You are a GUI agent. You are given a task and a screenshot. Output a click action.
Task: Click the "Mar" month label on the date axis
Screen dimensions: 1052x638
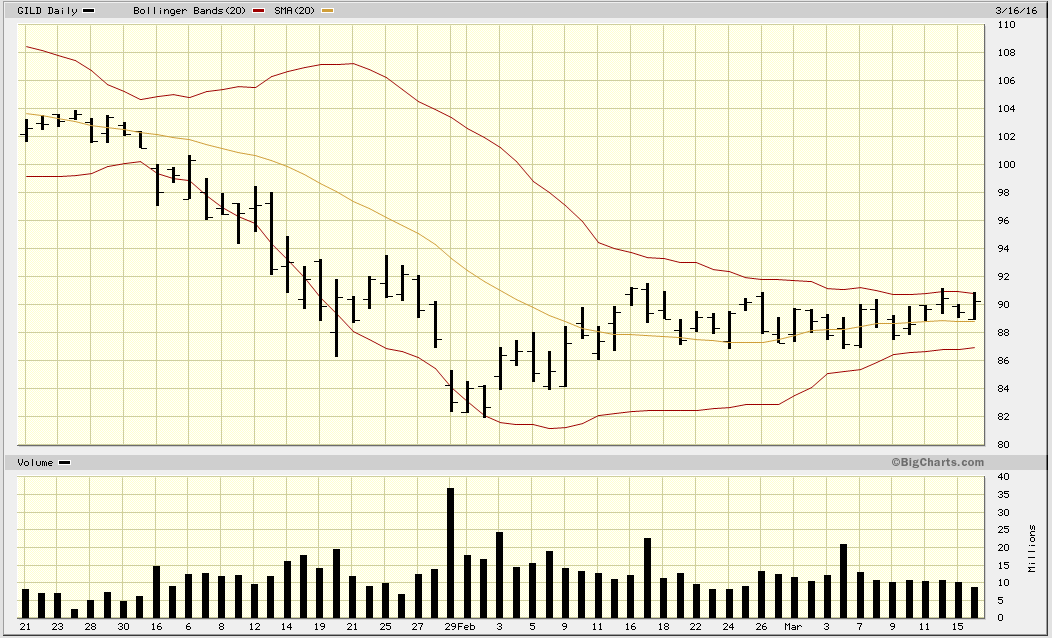tap(793, 627)
